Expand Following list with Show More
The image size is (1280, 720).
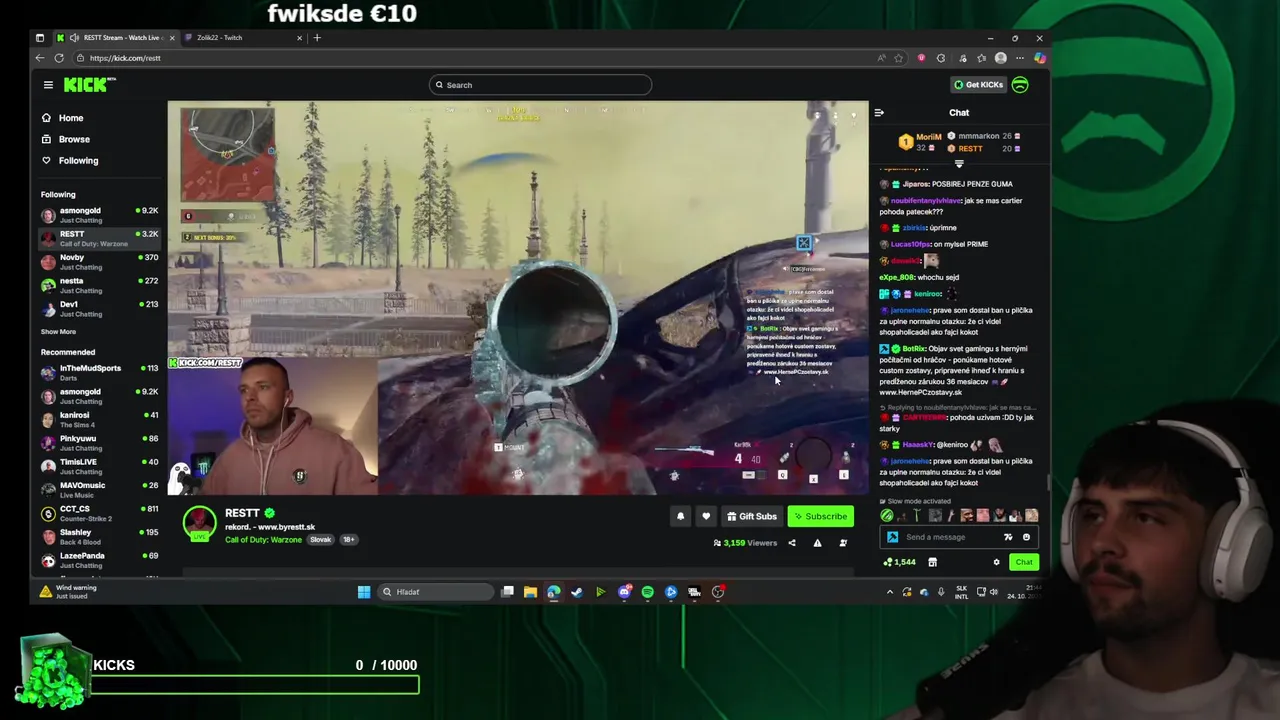point(58,331)
